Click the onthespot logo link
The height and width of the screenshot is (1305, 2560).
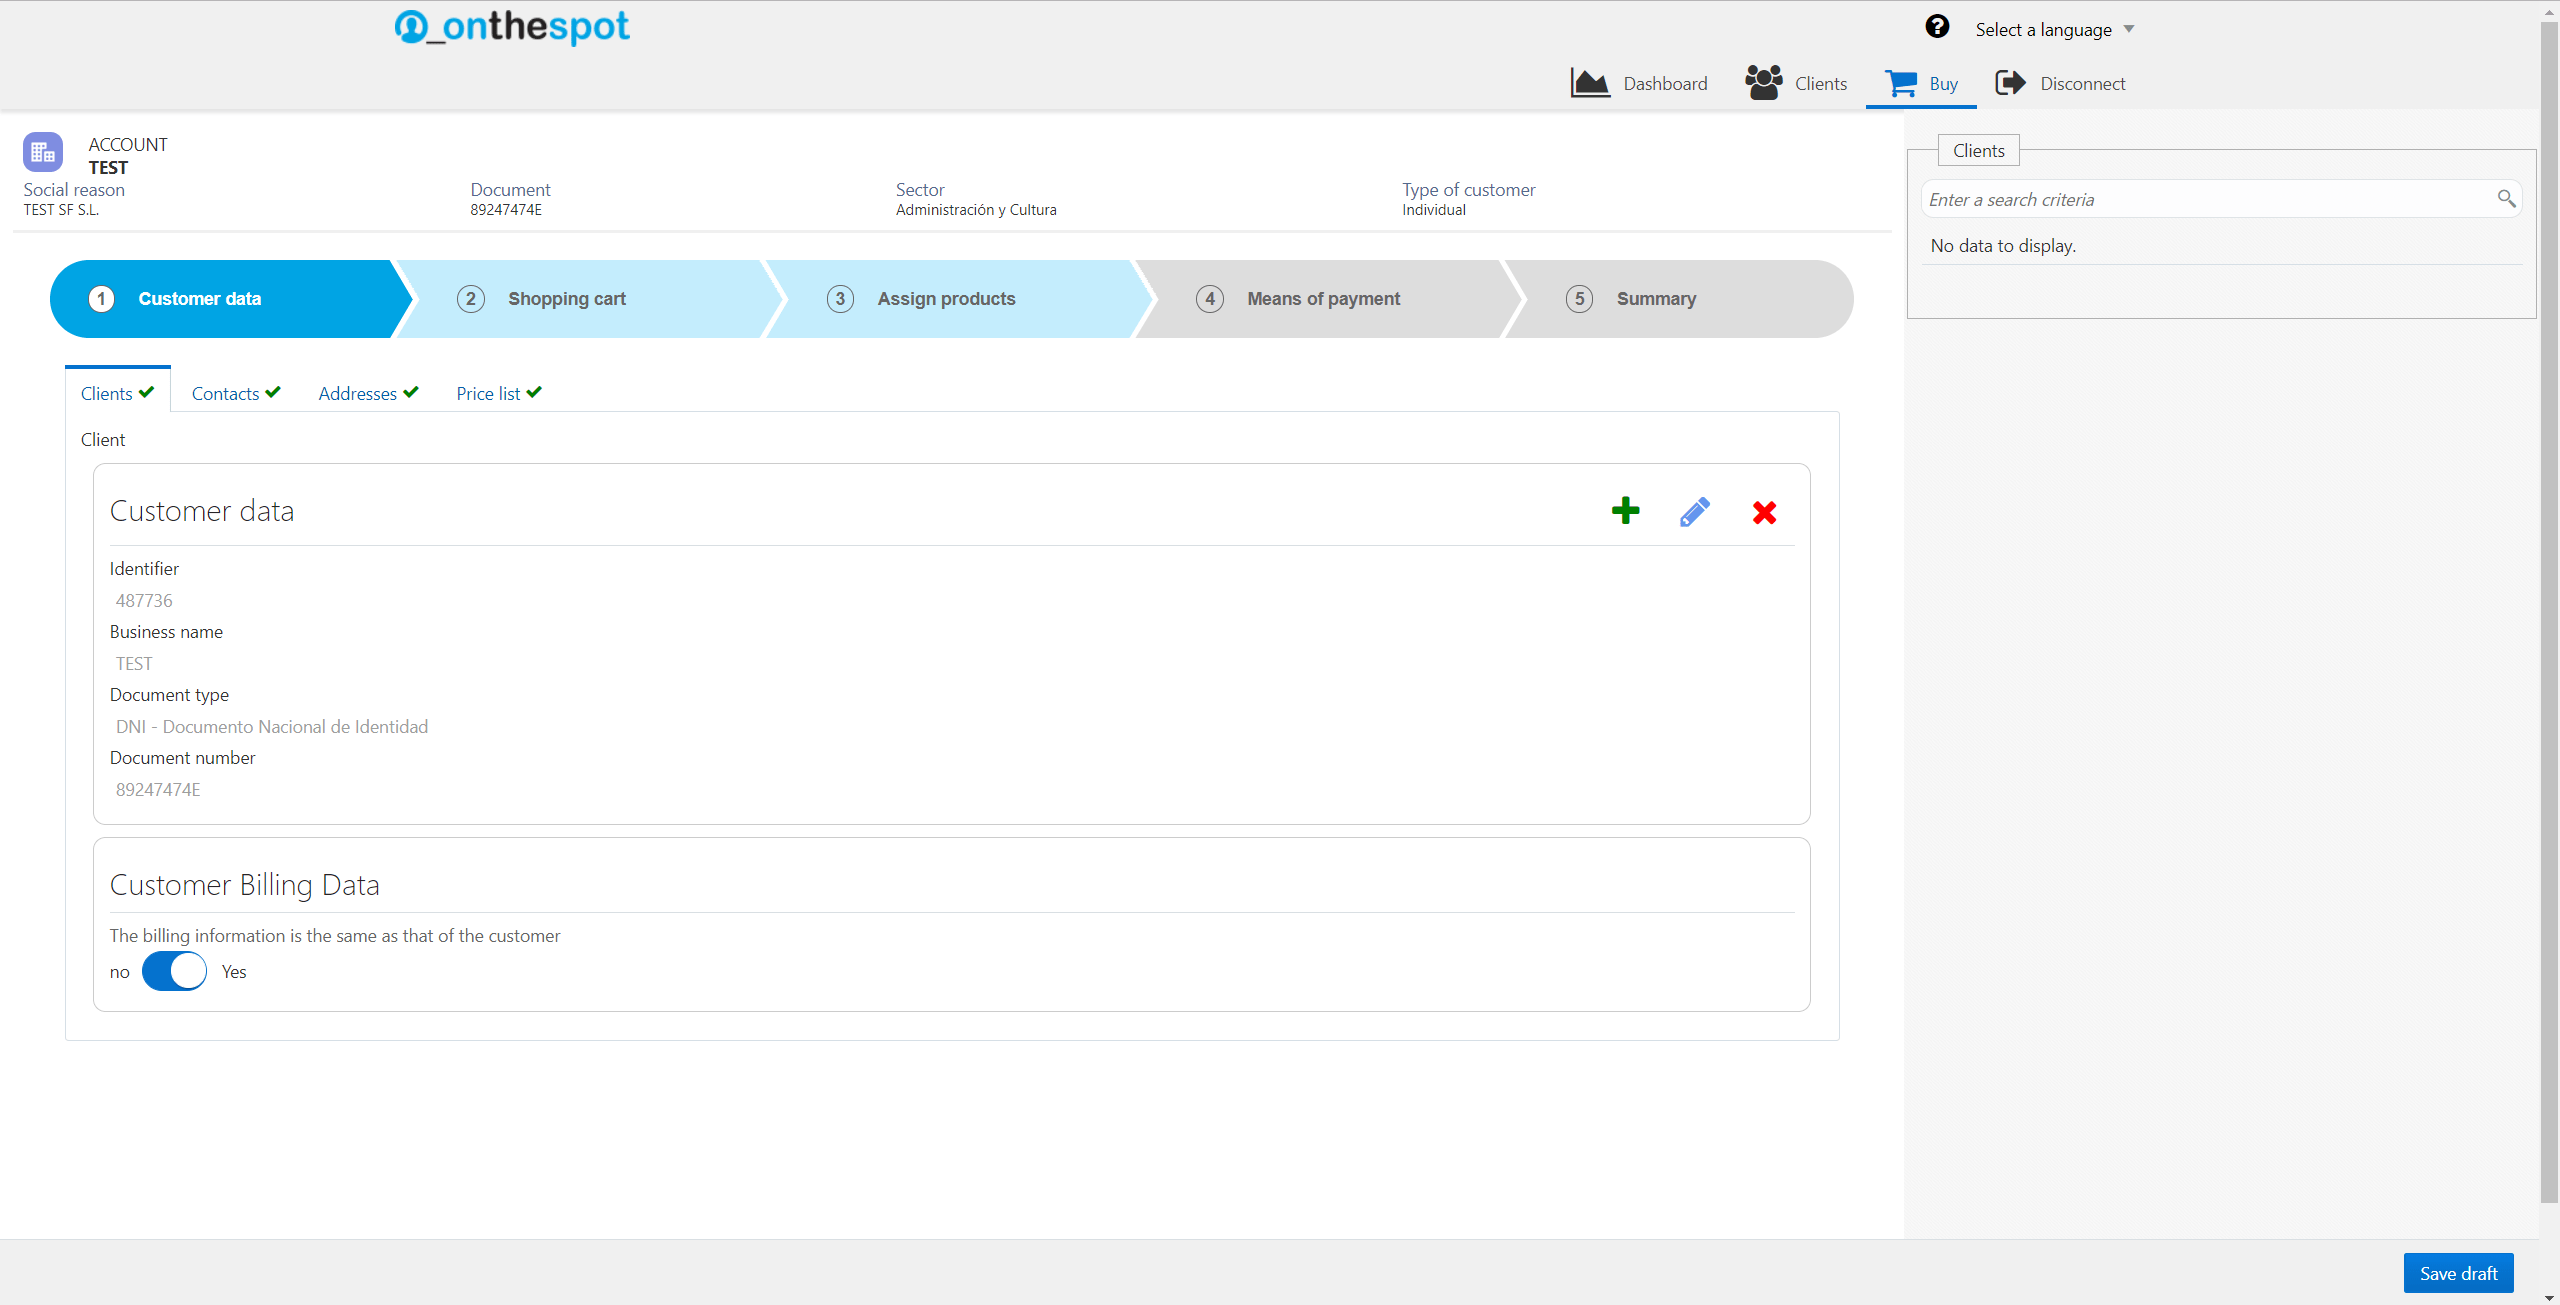[512, 27]
